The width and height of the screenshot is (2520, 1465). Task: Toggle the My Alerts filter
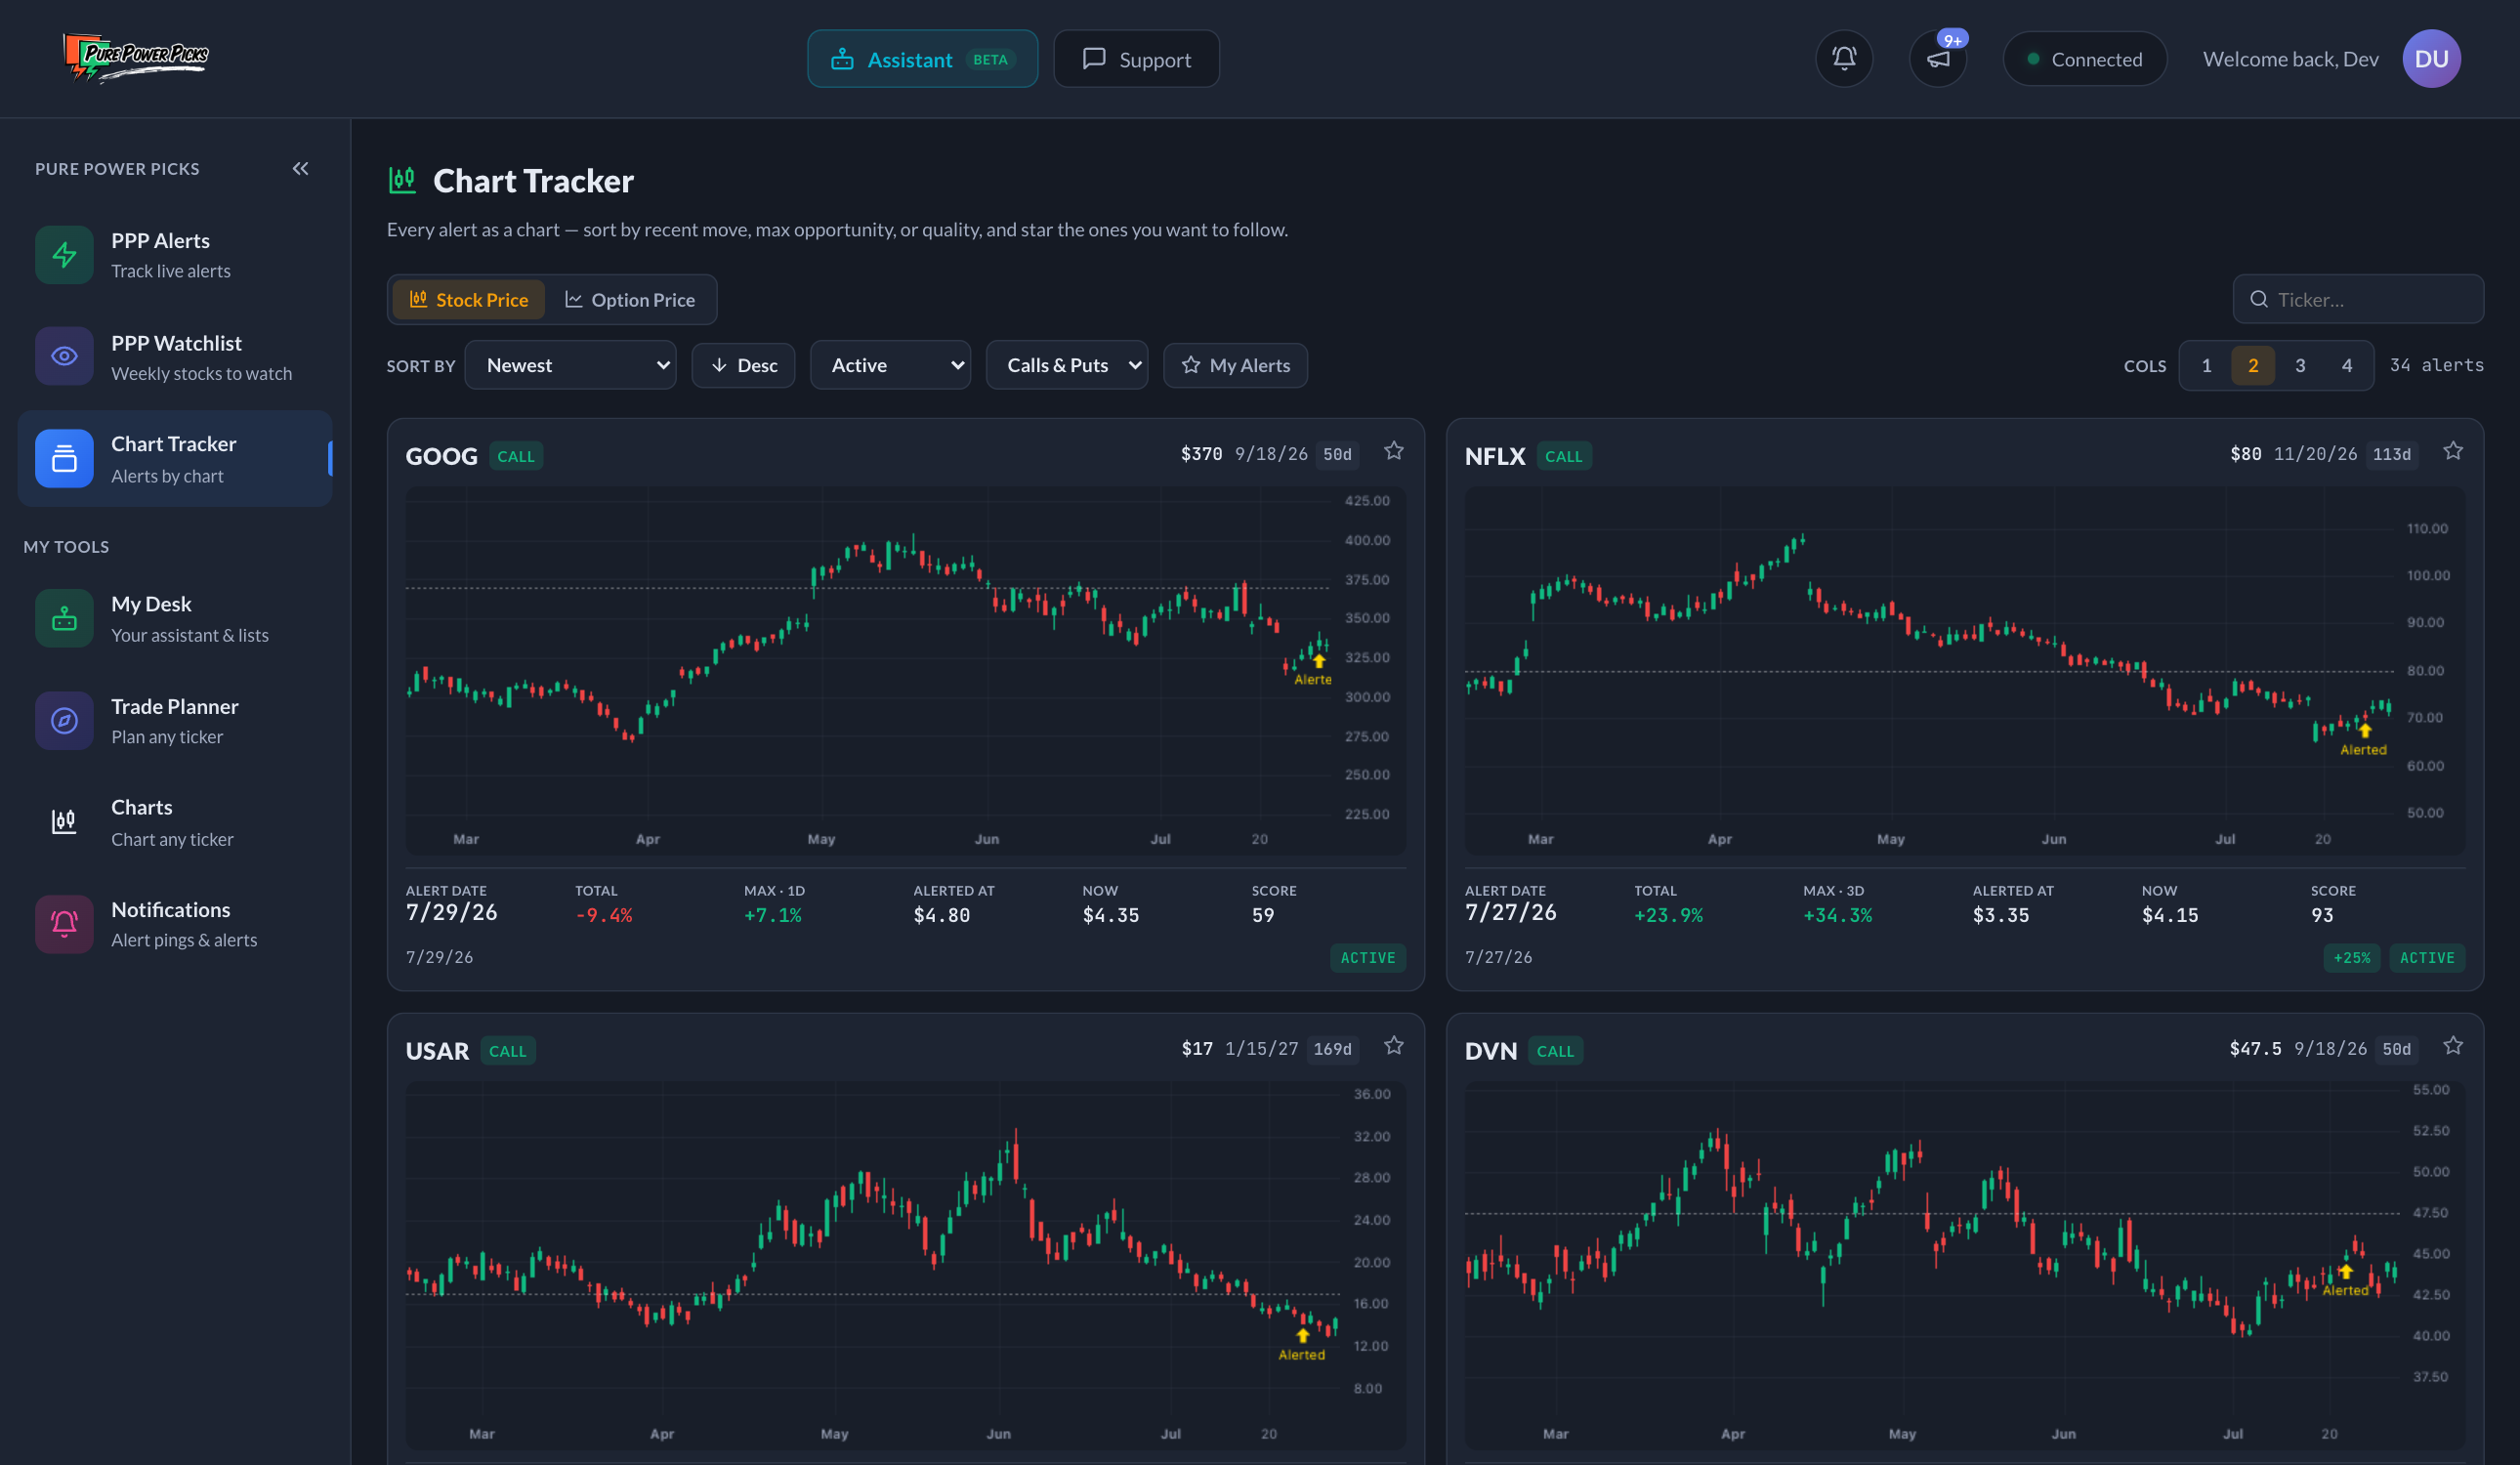point(1235,365)
